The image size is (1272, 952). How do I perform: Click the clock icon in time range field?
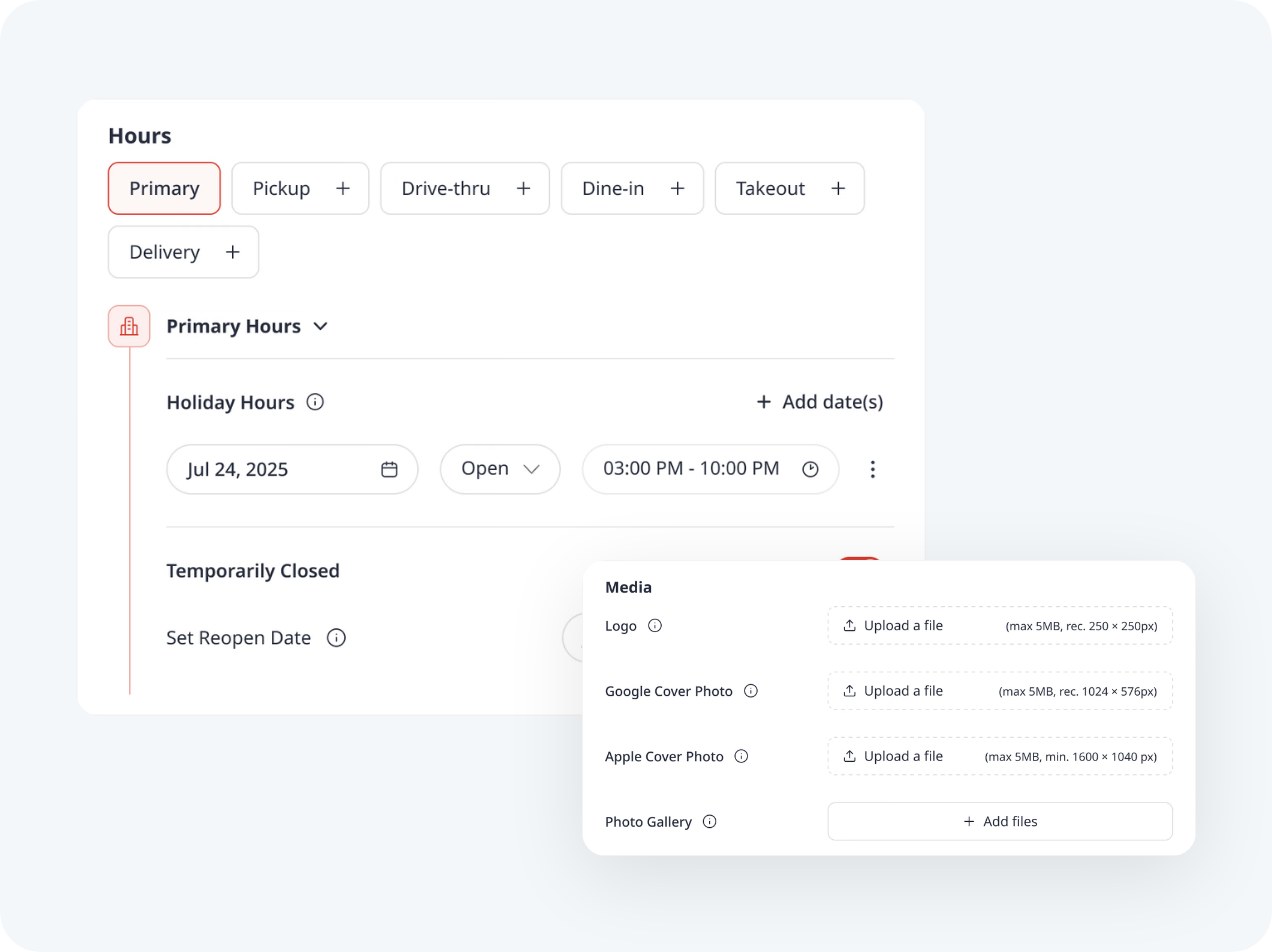pyautogui.click(x=810, y=469)
